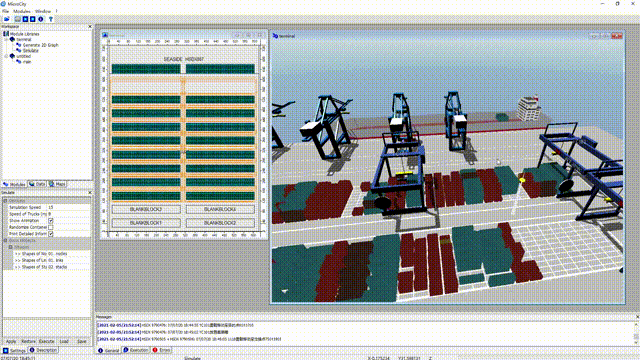Switch to the Maps tab
640x360 pixels.
pyautogui.click(x=57, y=184)
